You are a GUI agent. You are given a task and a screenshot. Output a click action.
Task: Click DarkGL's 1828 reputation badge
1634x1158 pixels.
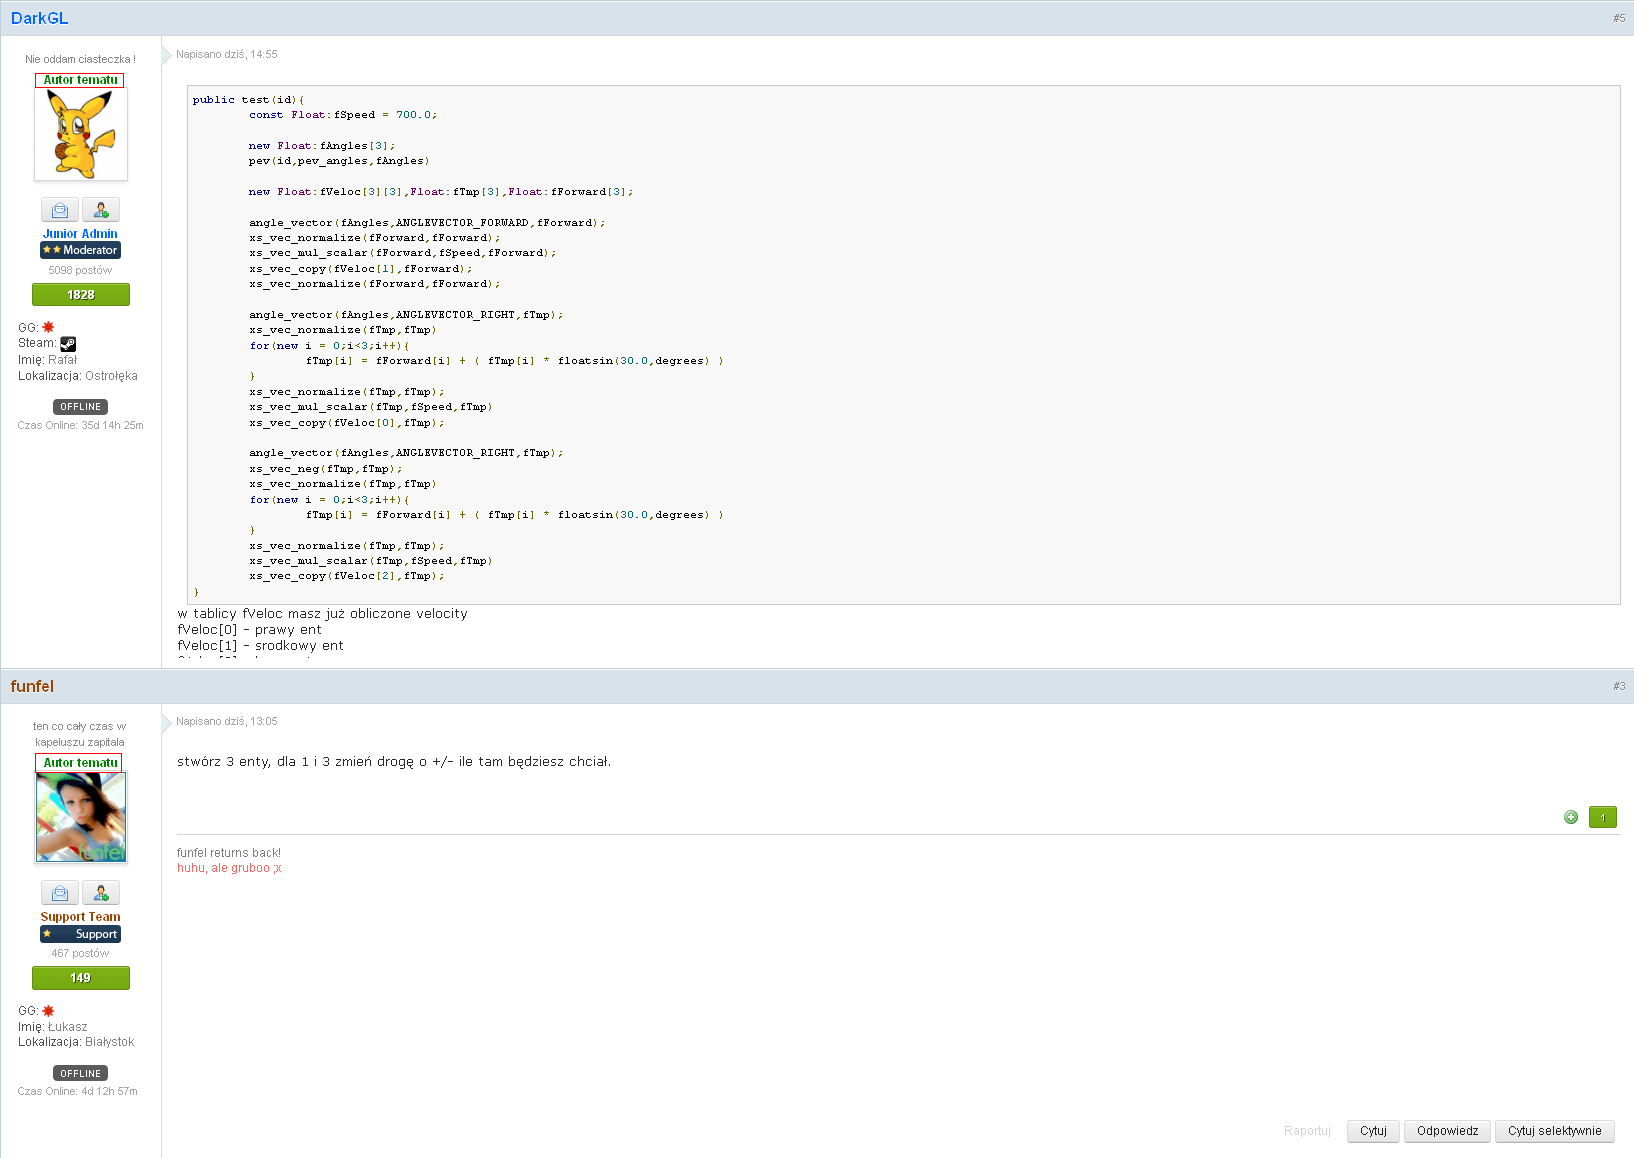(x=81, y=295)
